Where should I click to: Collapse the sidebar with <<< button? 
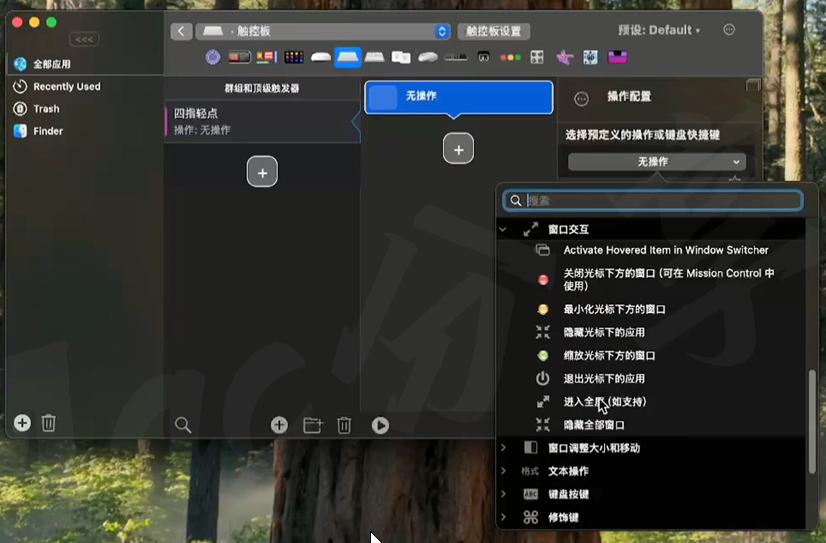(x=84, y=39)
